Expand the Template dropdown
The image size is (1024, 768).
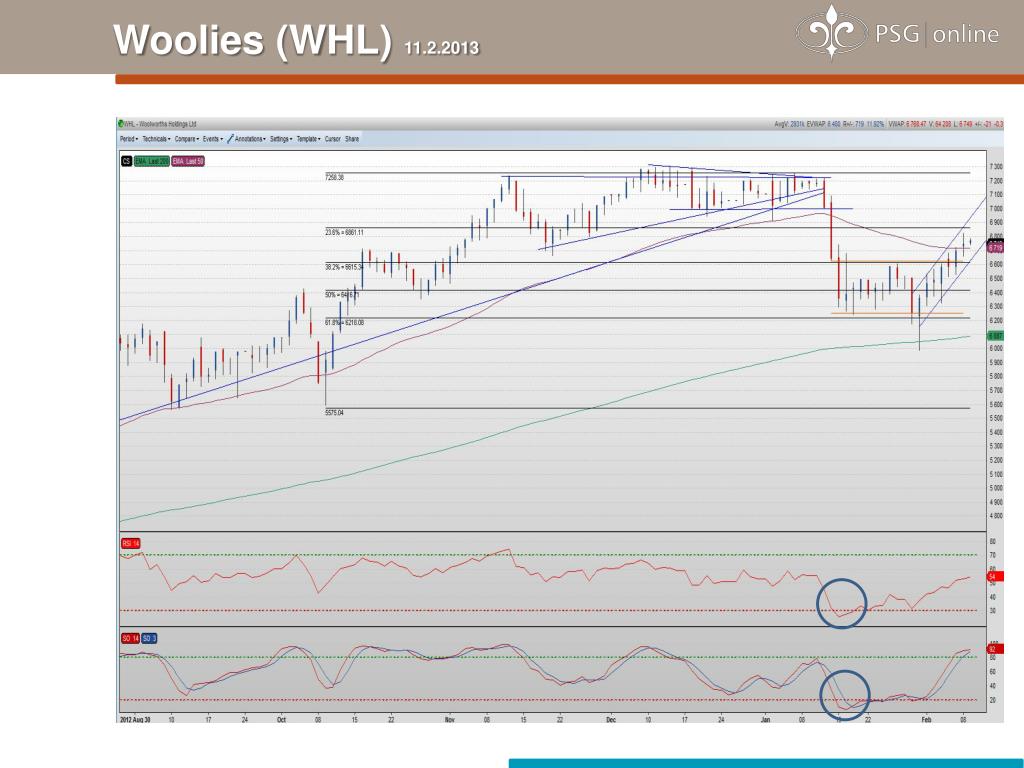tap(308, 139)
